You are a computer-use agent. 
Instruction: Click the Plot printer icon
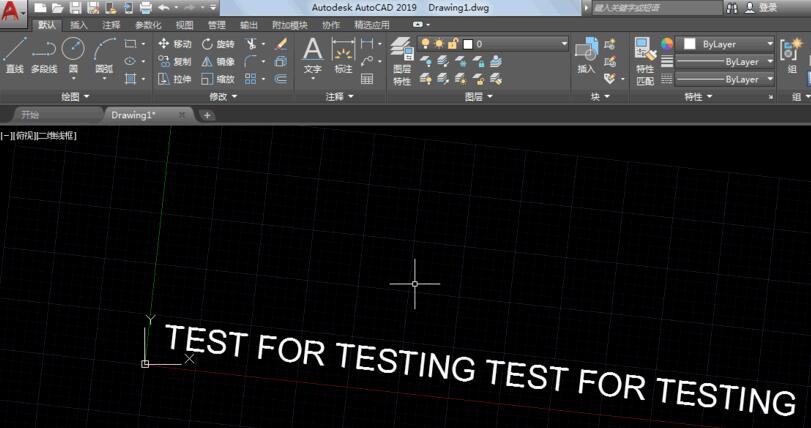(145, 8)
